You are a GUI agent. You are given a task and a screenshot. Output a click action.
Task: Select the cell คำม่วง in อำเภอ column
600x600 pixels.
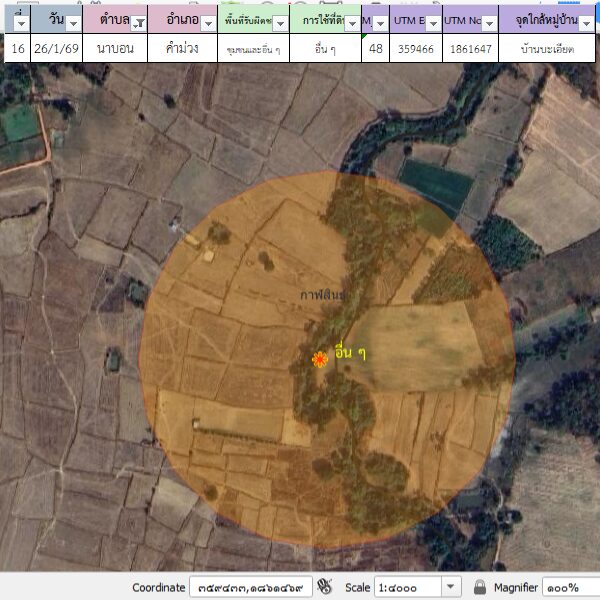coord(181,48)
